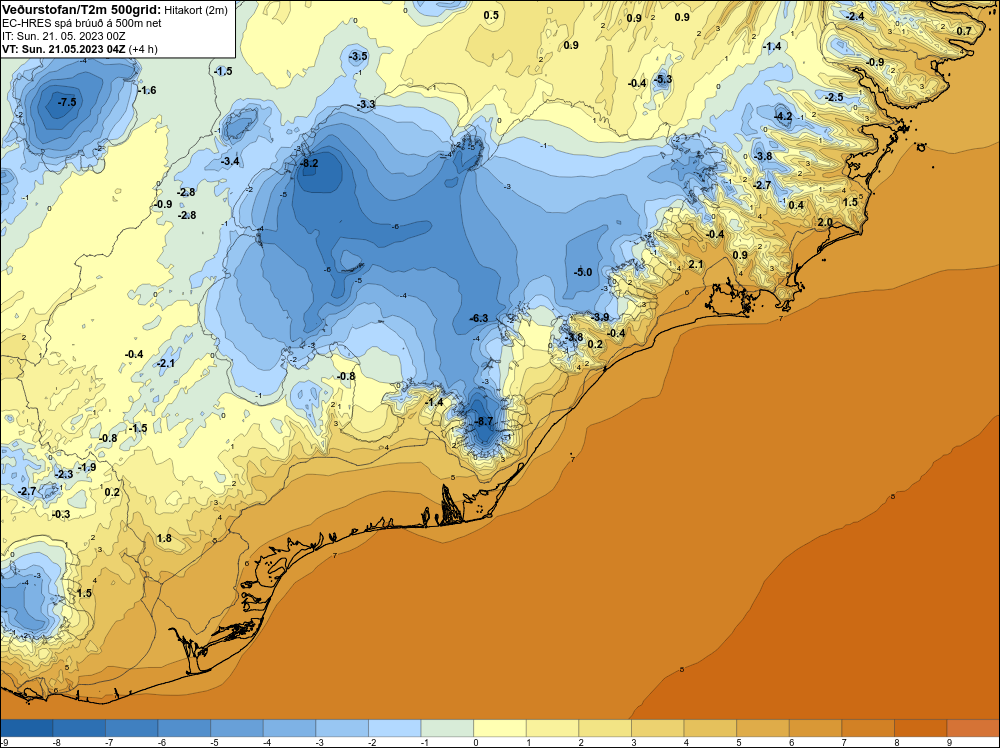This screenshot has height=748, width=1000.
Task: Click the 0.7 temperature value
Action: tap(964, 31)
